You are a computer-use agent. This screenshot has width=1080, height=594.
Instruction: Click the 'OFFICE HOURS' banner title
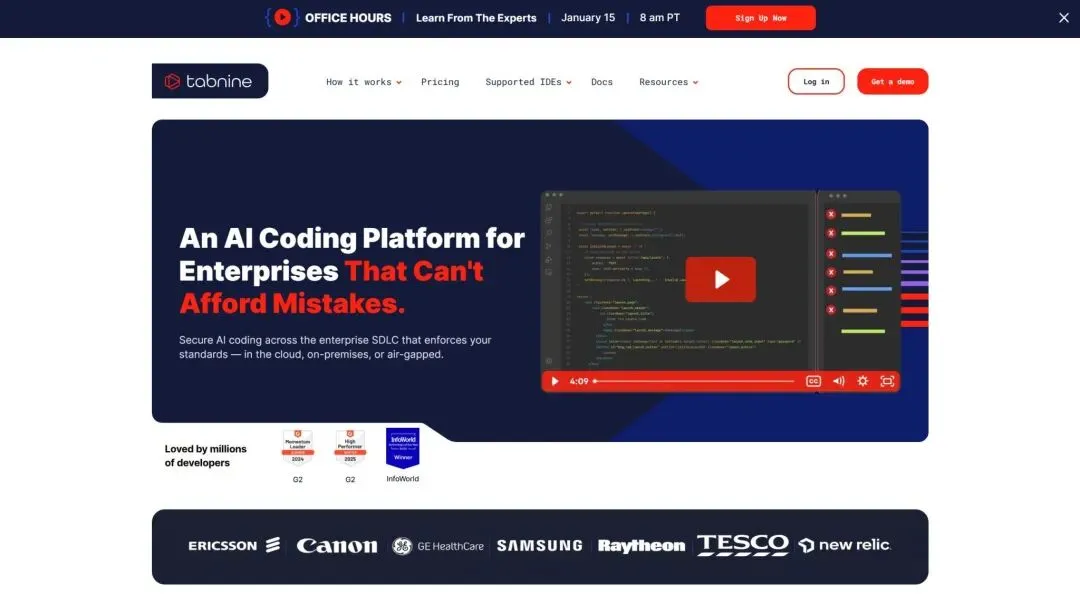(x=348, y=18)
